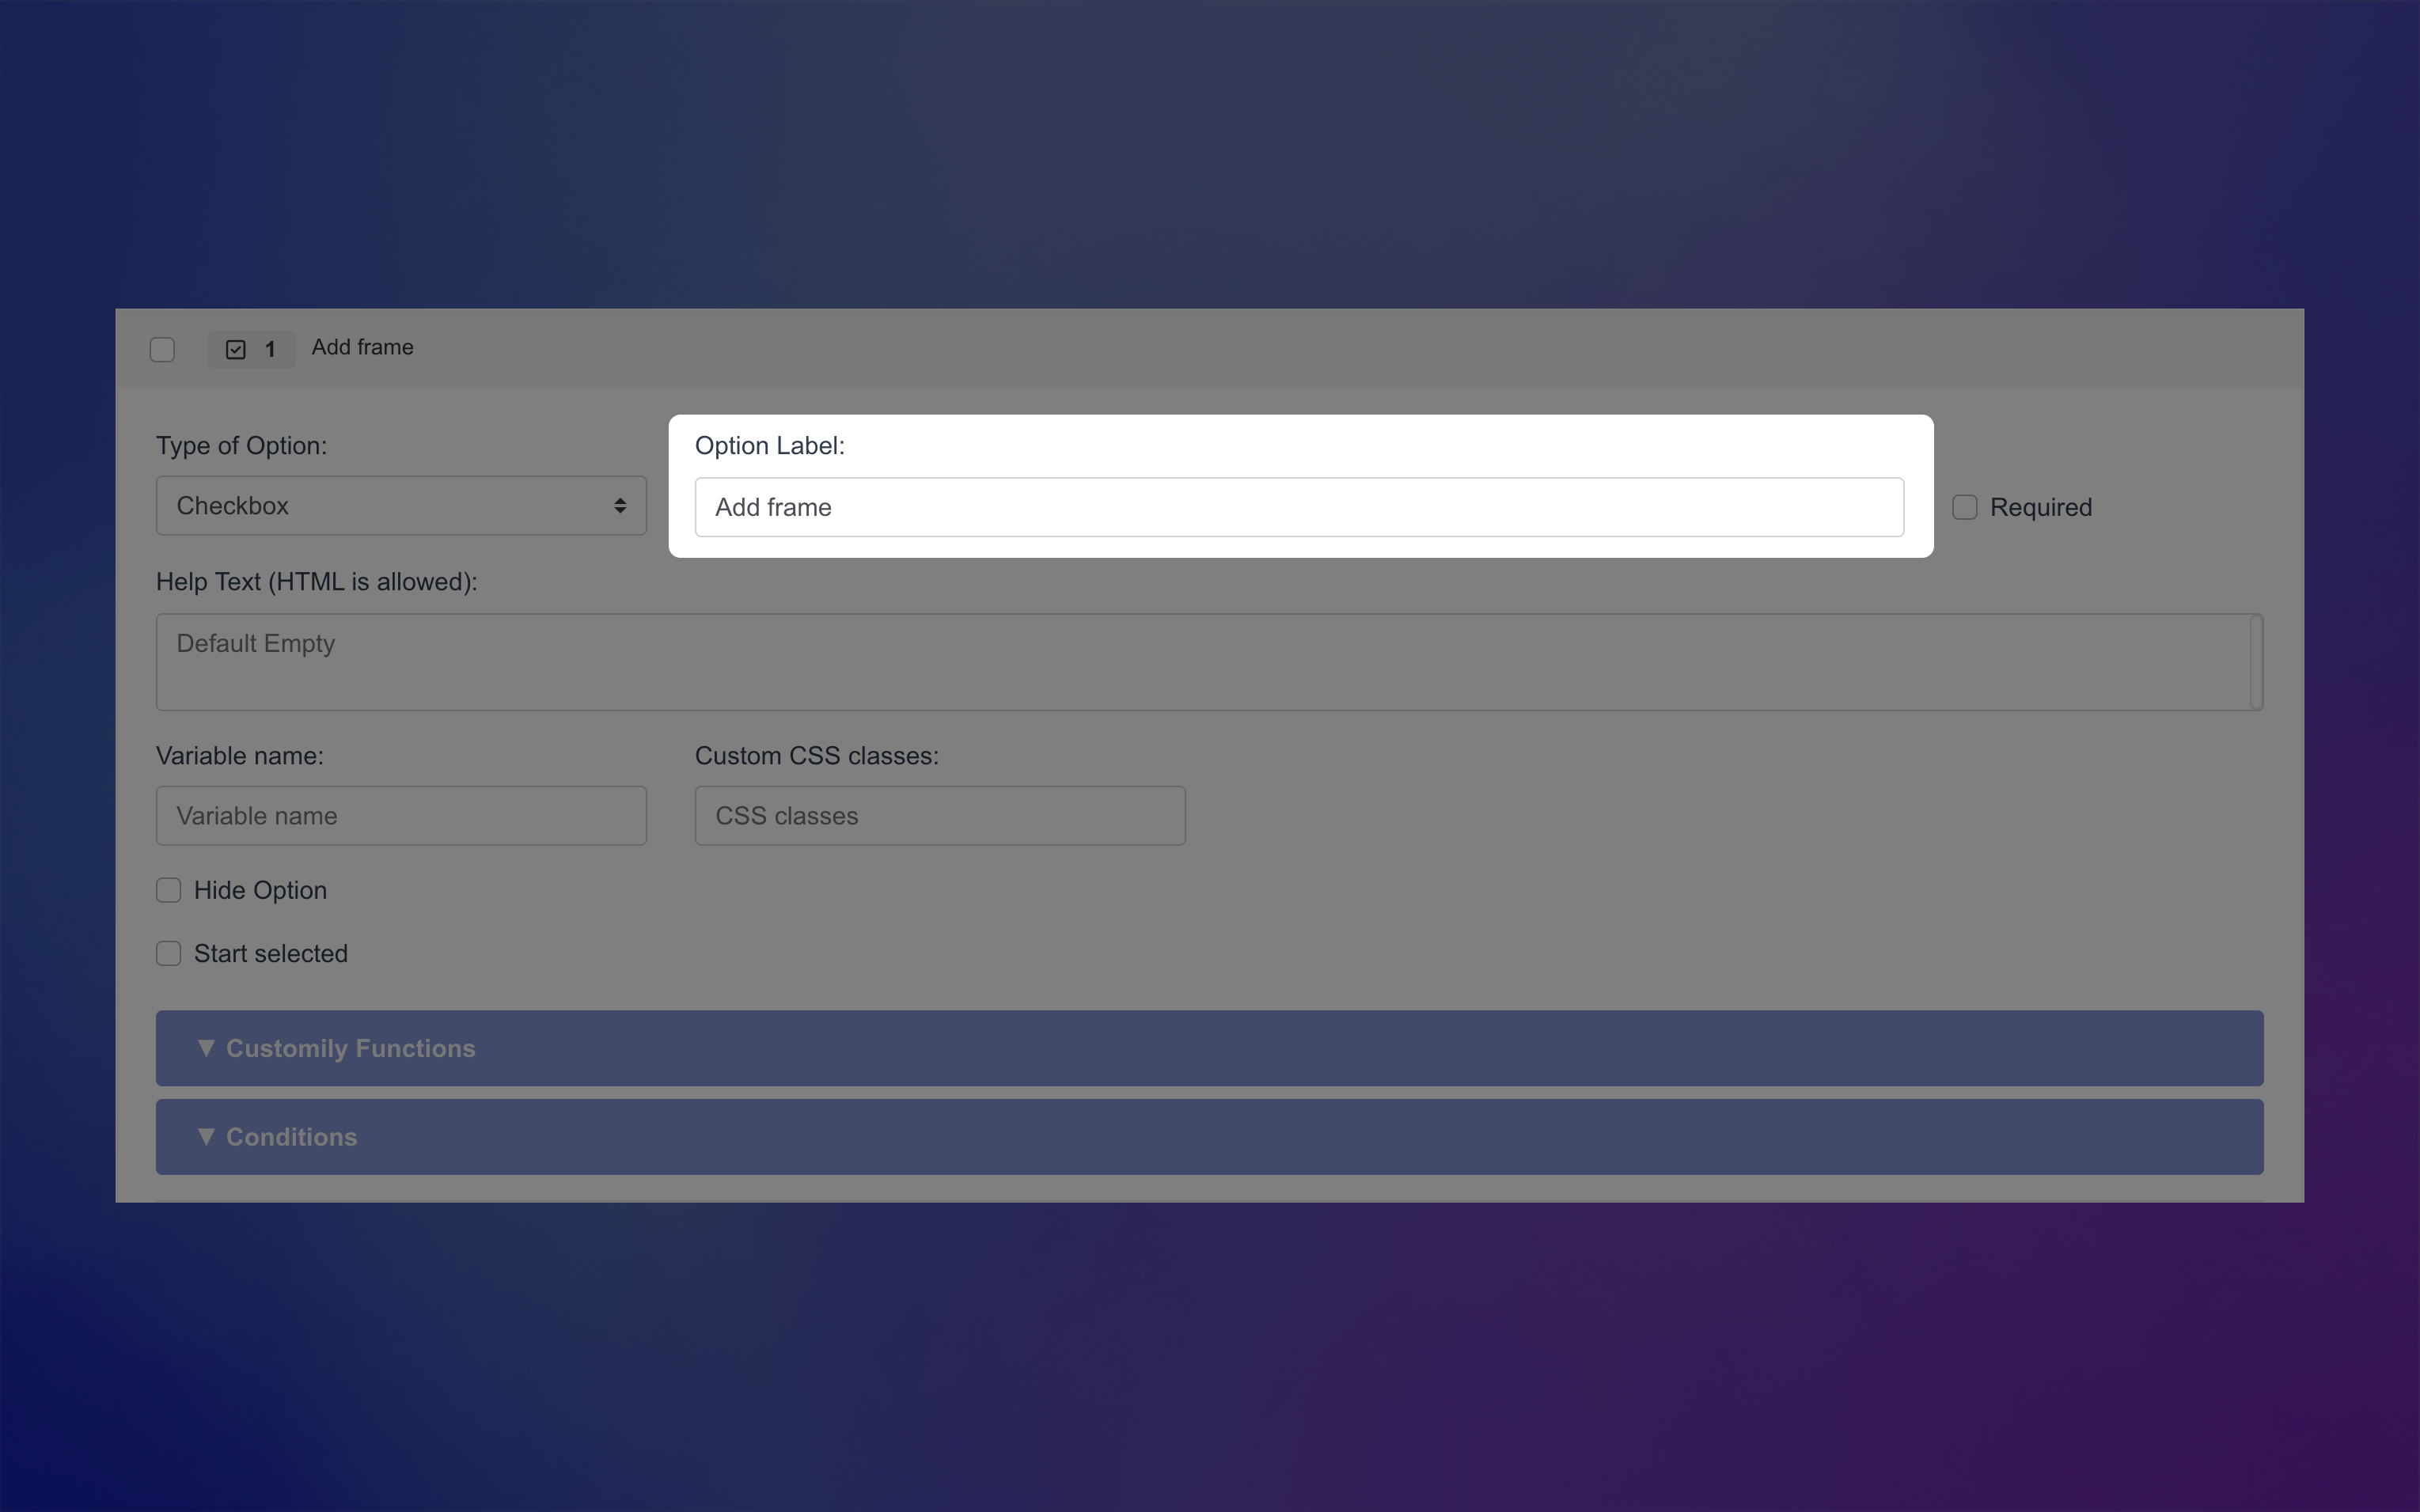This screenshot has width=2420, height=1512.
Task: Click the Add frame option header label
Action: [361, 347]
